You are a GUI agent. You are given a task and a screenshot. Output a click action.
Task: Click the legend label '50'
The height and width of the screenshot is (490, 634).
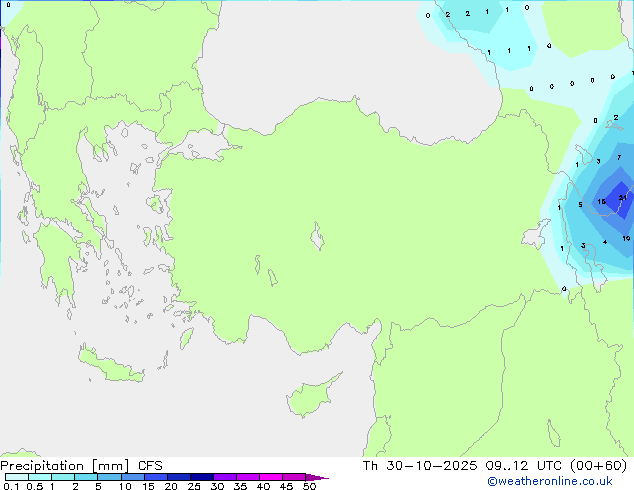pos(309,486)
